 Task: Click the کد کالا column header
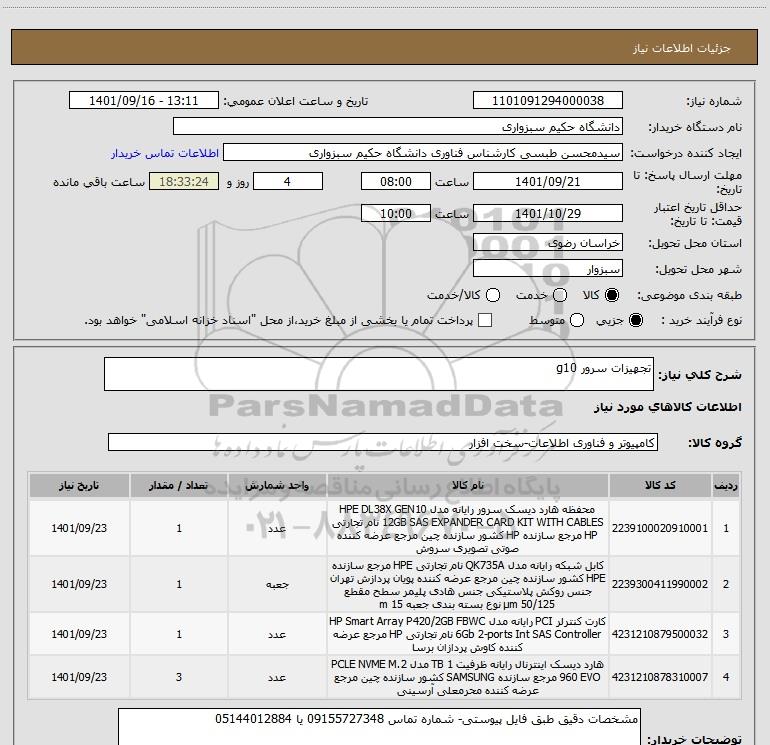[660, 486]
